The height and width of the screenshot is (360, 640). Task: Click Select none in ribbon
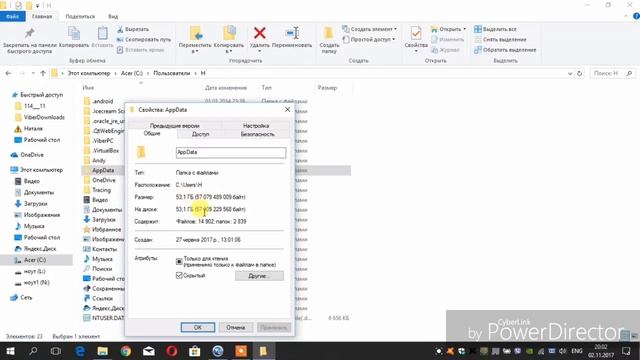pyautogui.click(x=500, y=40)
